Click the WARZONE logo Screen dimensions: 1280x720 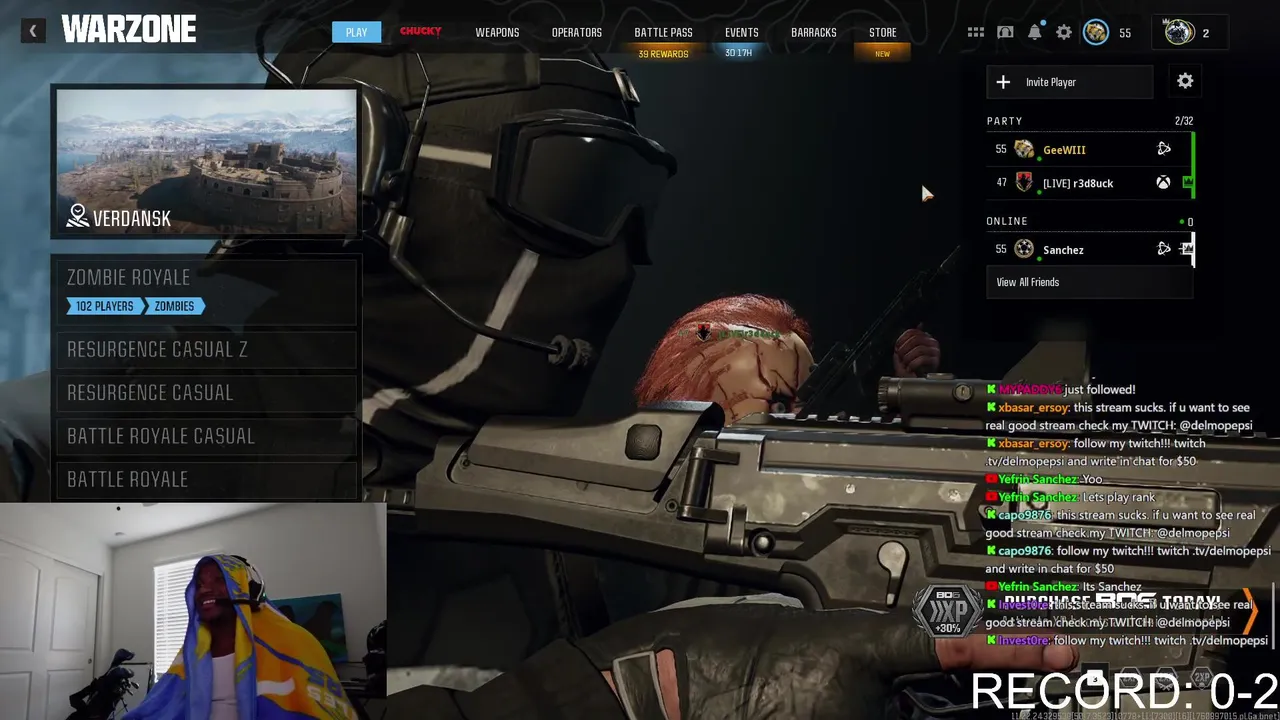coord(129,30)
